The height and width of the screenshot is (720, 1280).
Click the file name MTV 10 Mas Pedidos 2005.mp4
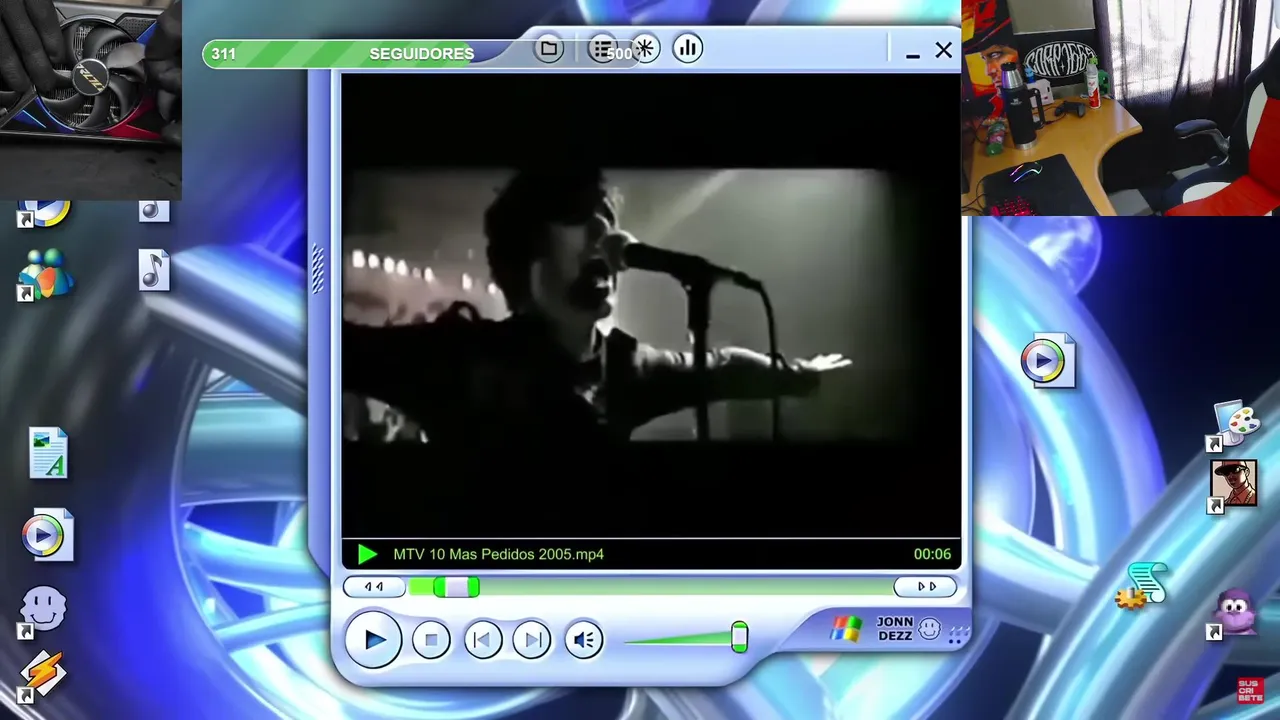coord(498,554)
